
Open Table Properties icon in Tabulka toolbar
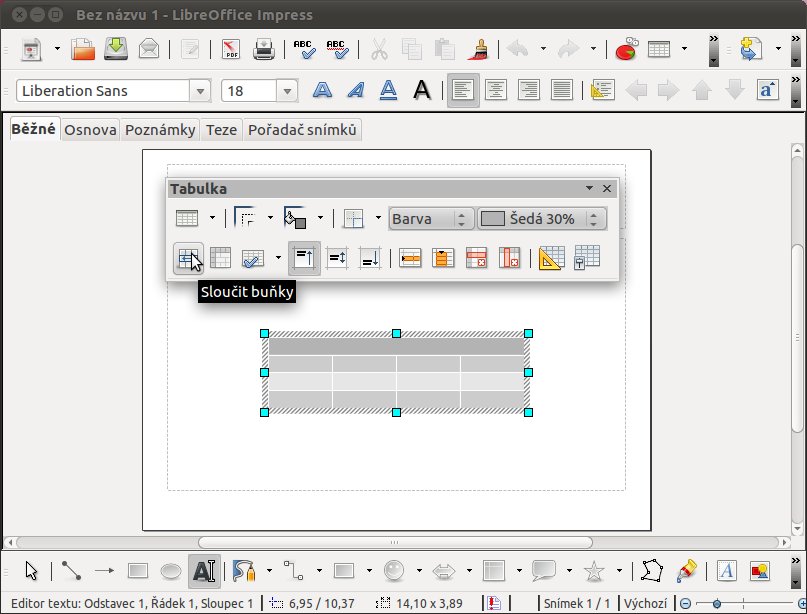pyautogui.click(x=587, y=257)
